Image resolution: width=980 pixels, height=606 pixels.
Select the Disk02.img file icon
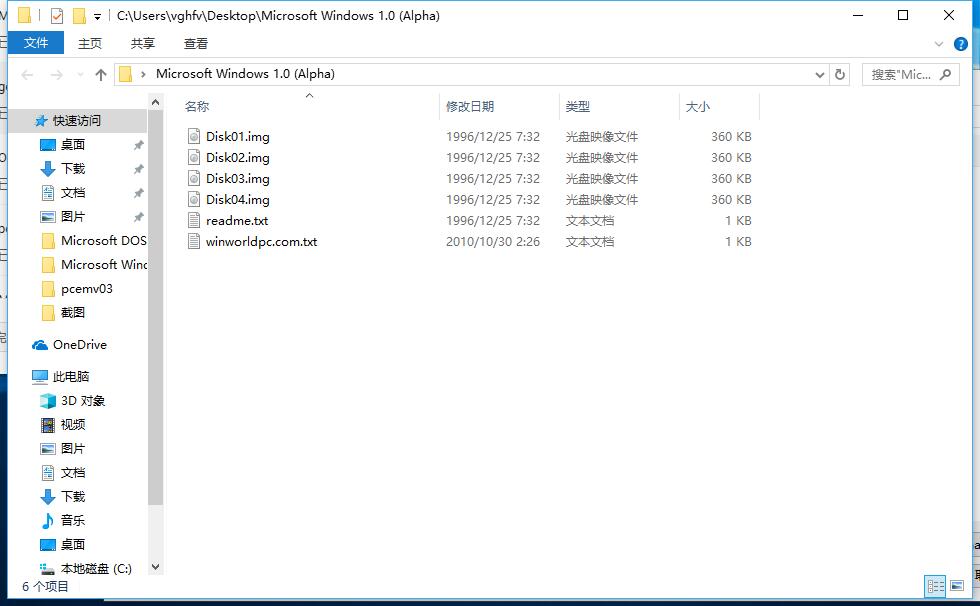pos(194,157)
